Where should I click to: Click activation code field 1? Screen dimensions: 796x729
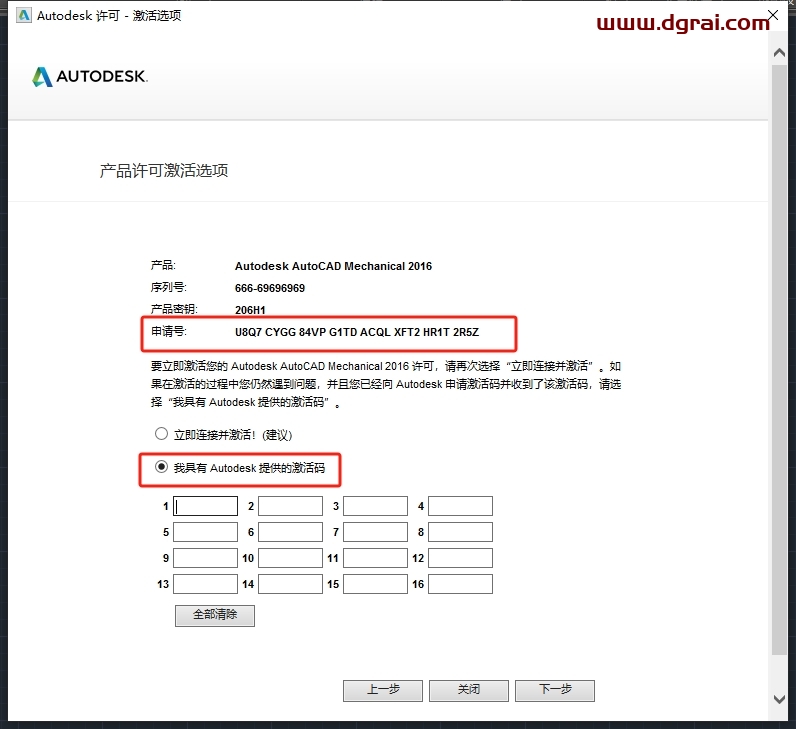[206, 506]
